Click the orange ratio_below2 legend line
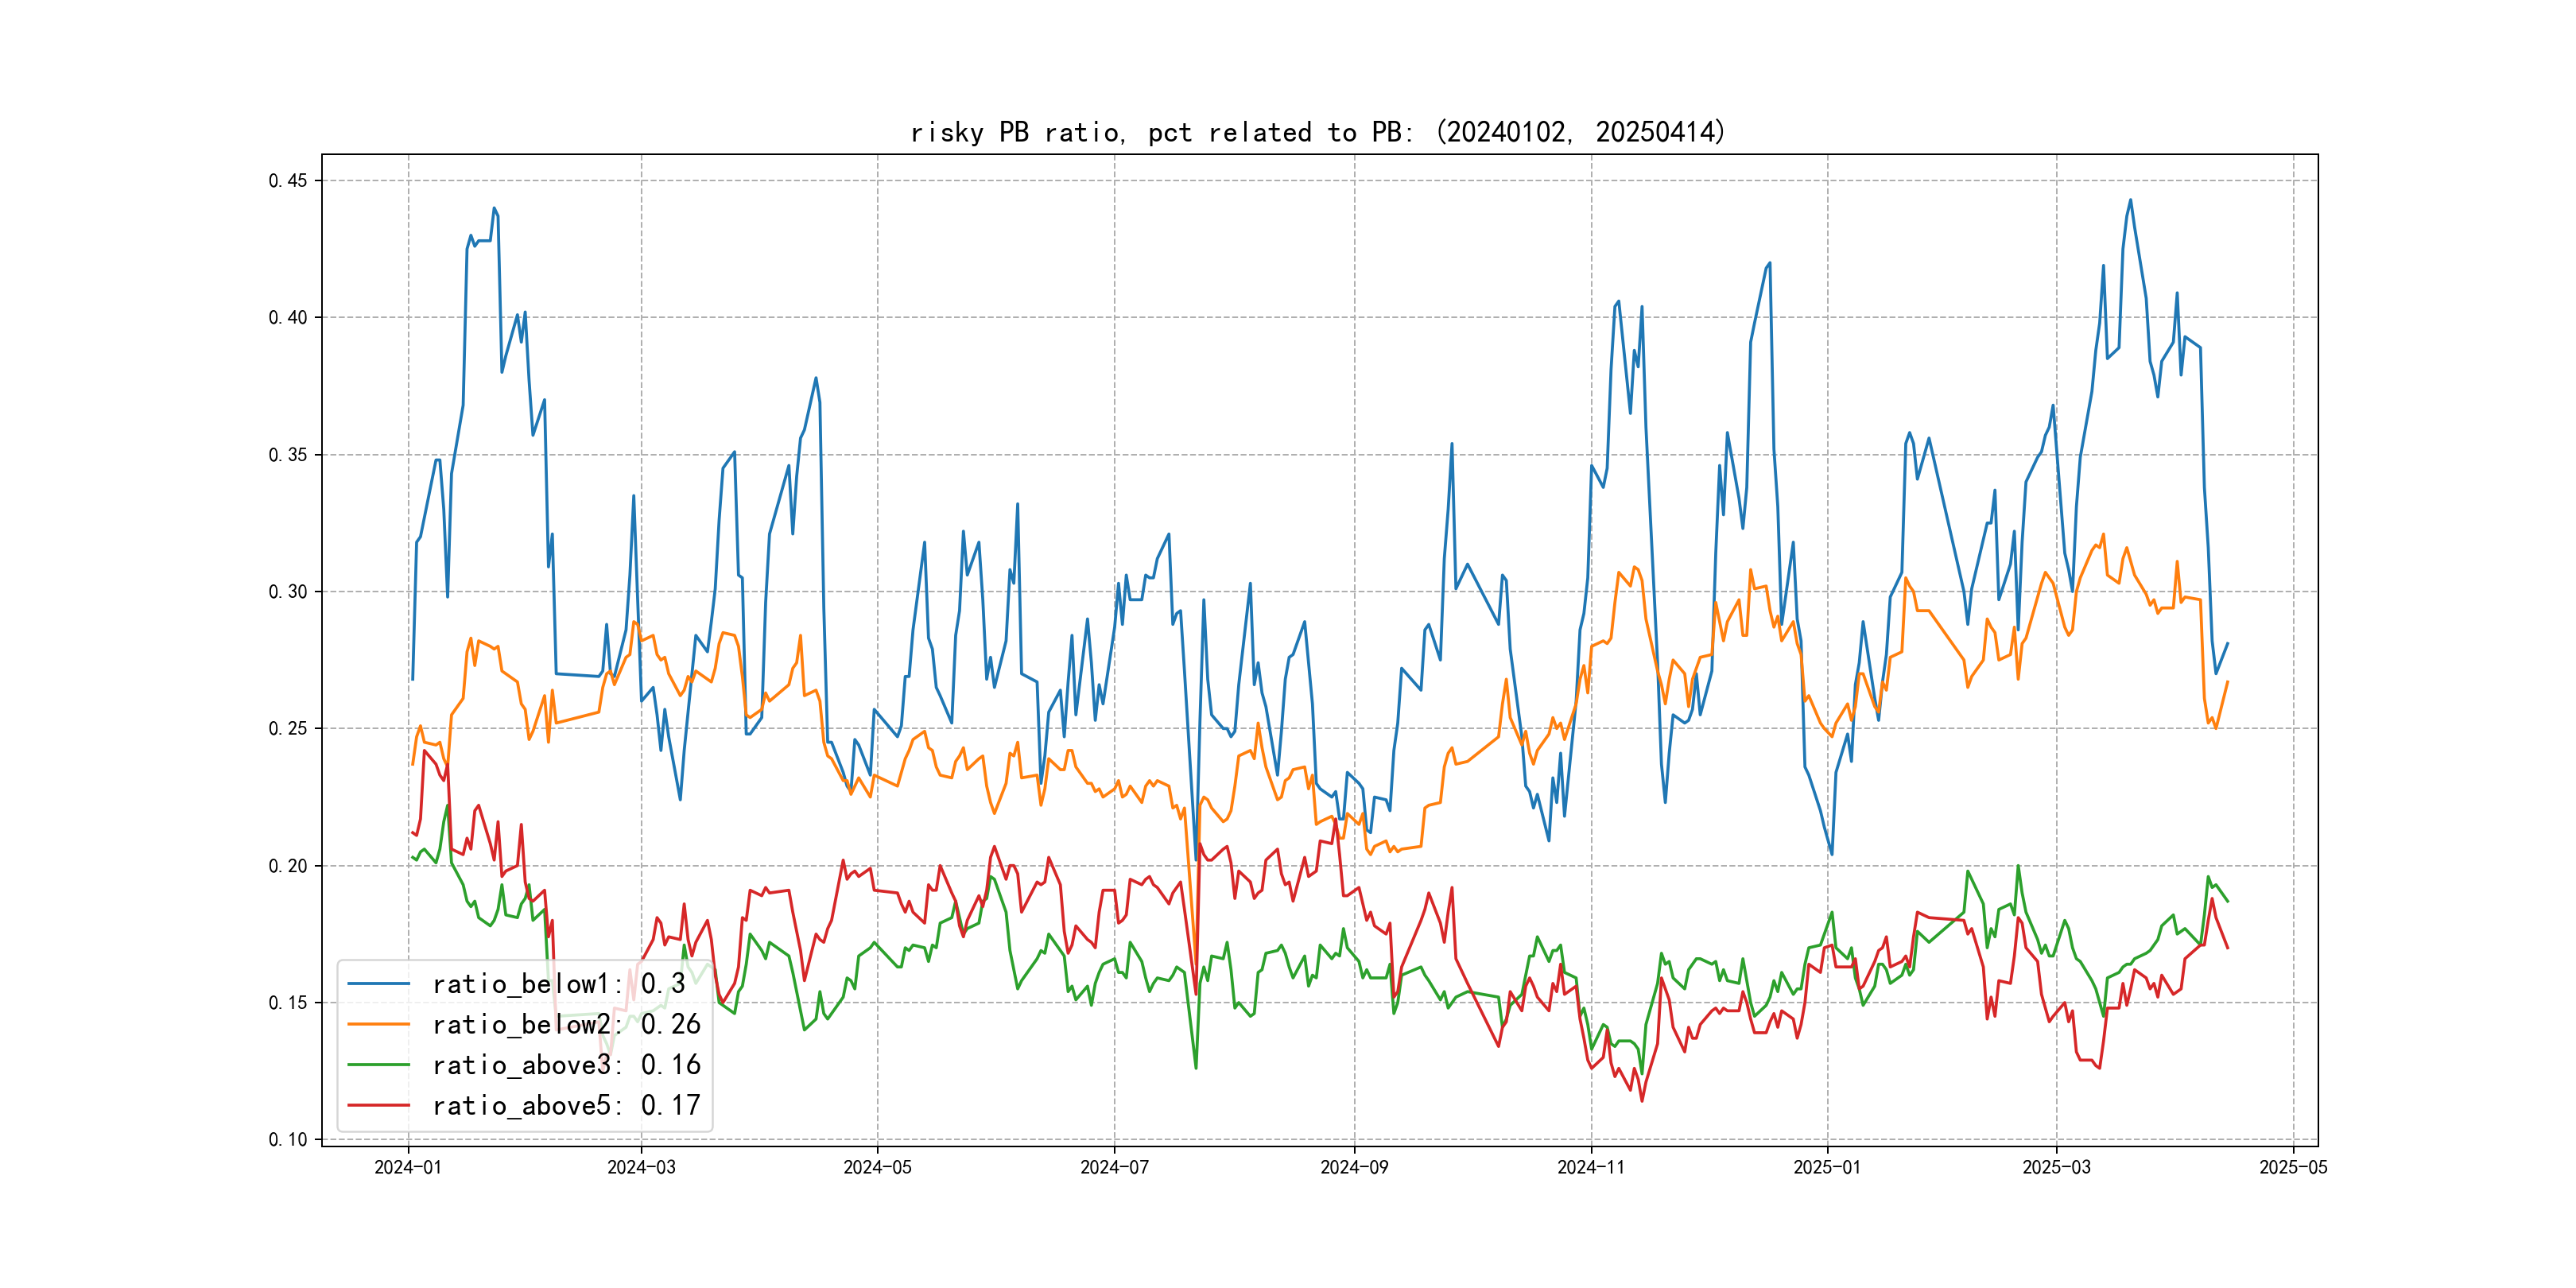This screenshot has width=2576, height=1288. tap(378, 1024)
